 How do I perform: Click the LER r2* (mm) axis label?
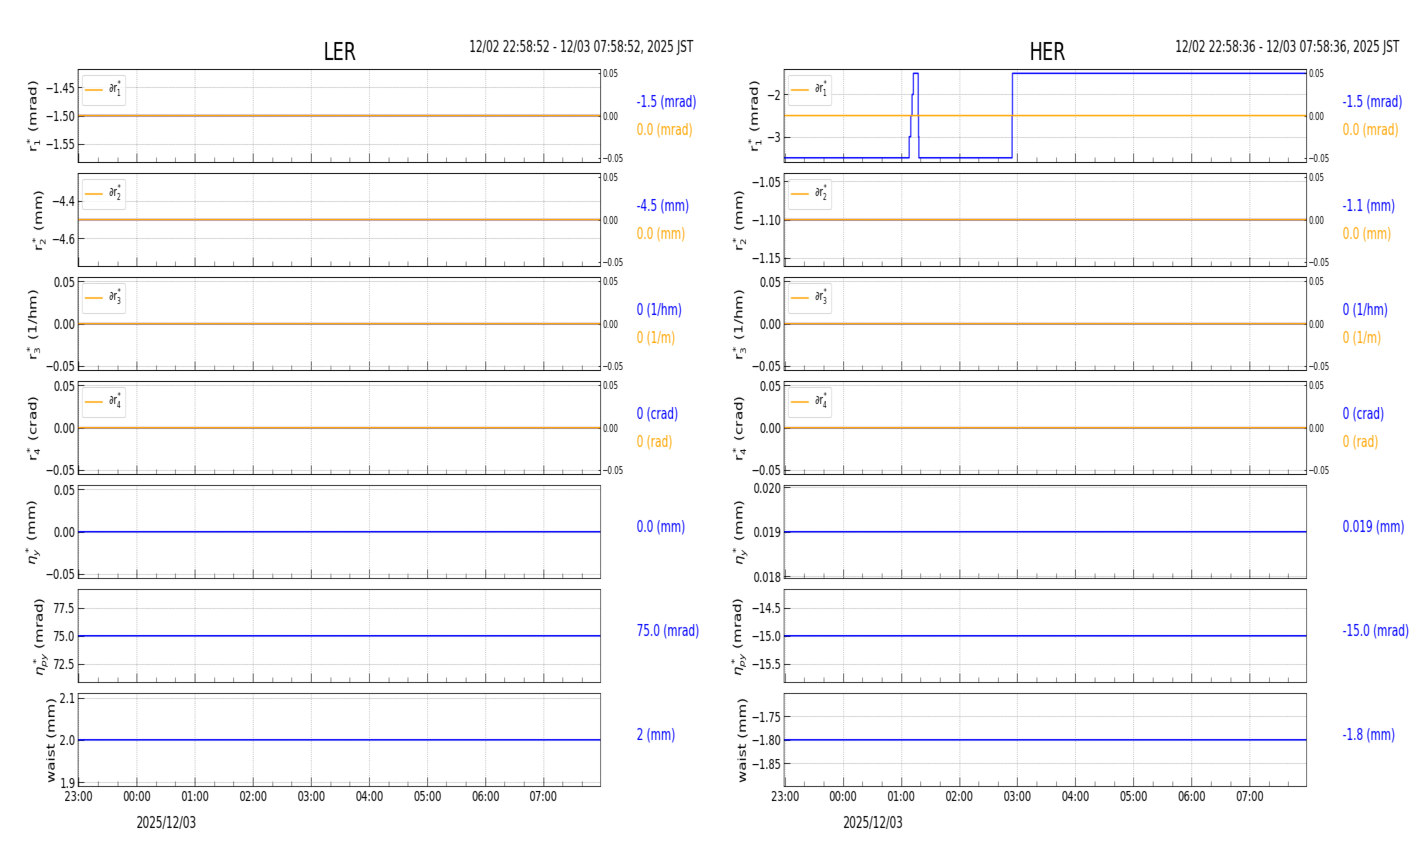(39, 220)
